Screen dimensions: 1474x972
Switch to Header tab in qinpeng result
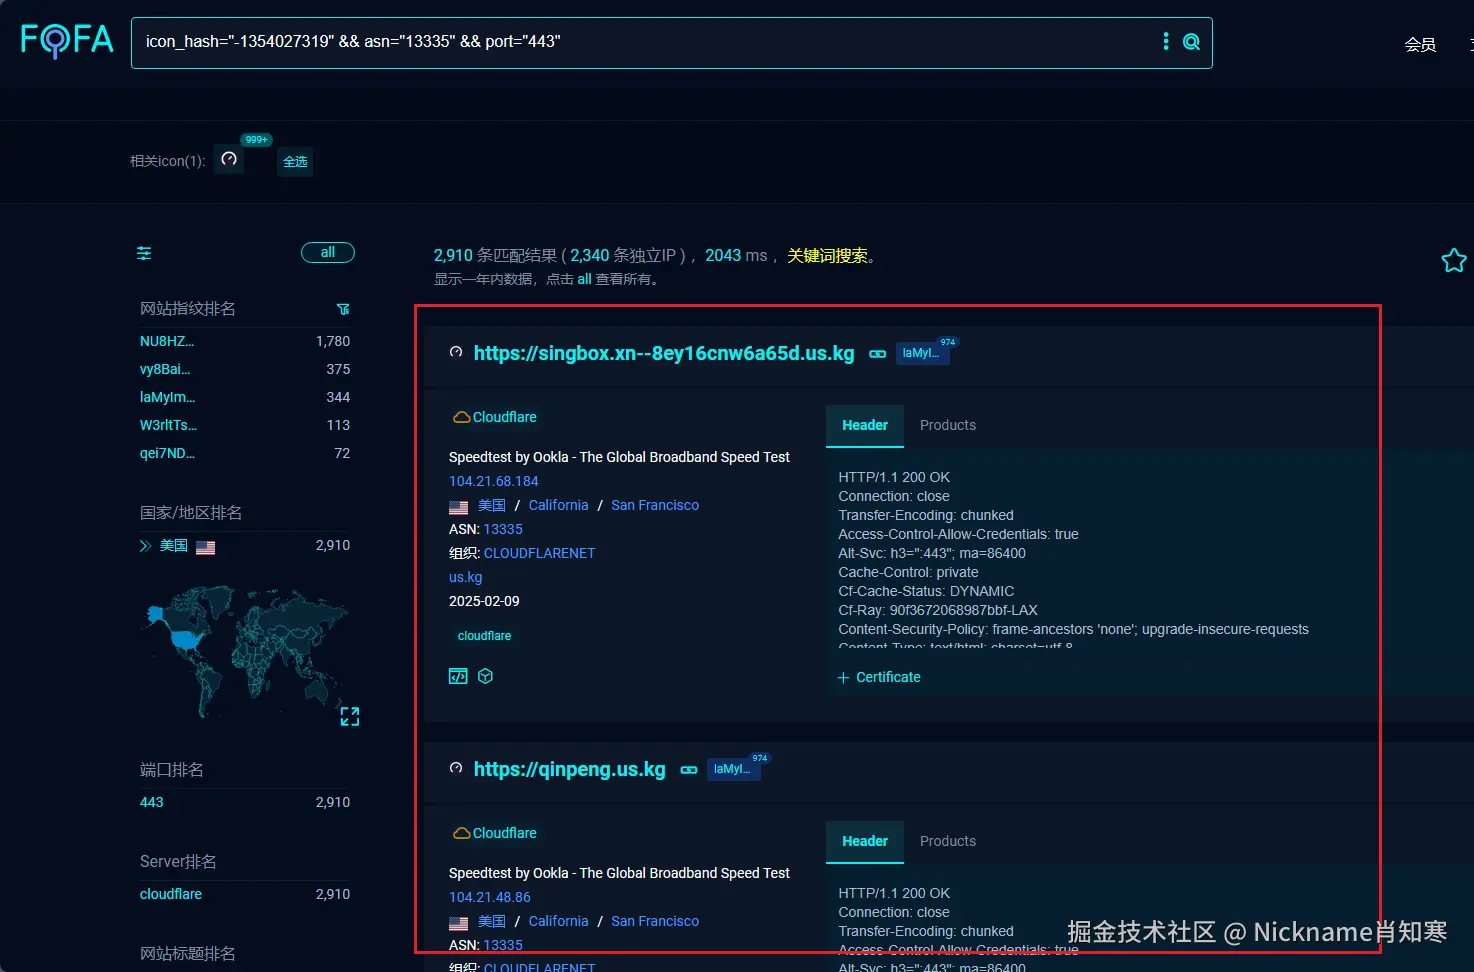click(x=865, y=841)
